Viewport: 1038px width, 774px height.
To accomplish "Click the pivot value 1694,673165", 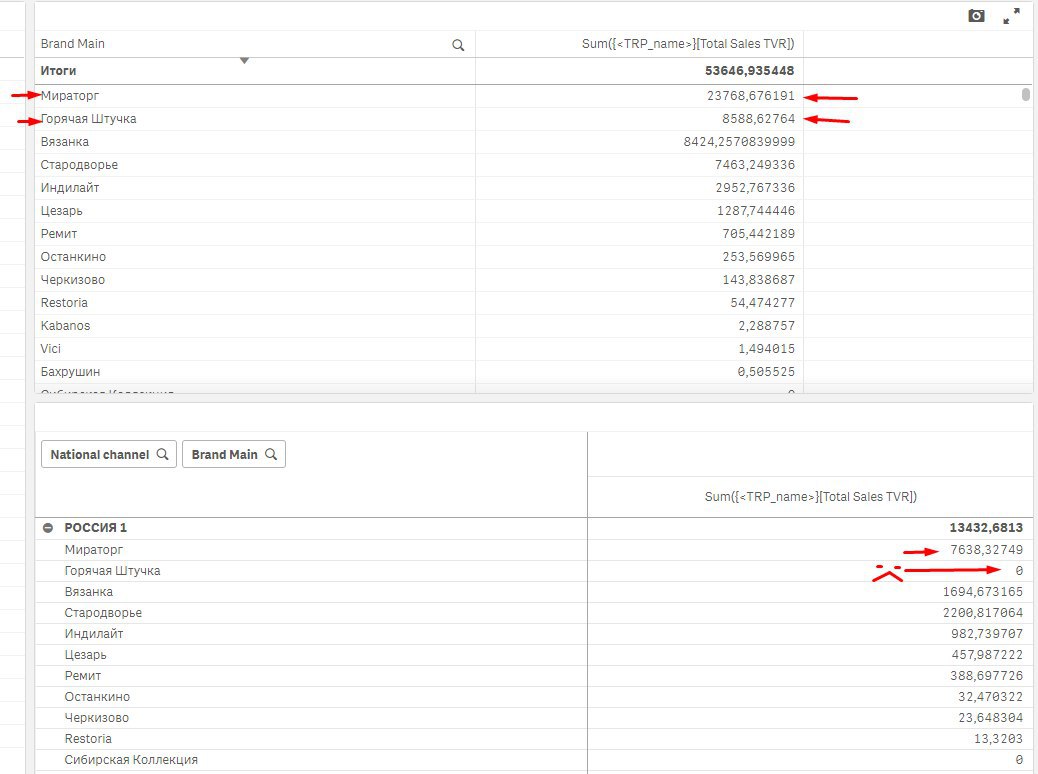I will click(x=983, y=592).
